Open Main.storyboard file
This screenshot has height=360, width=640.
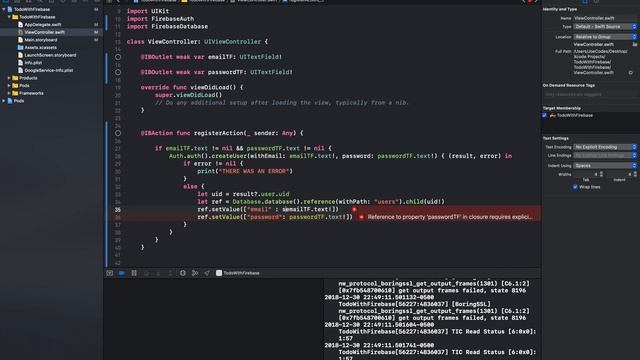pyautogui.click(x=40, y=40)
